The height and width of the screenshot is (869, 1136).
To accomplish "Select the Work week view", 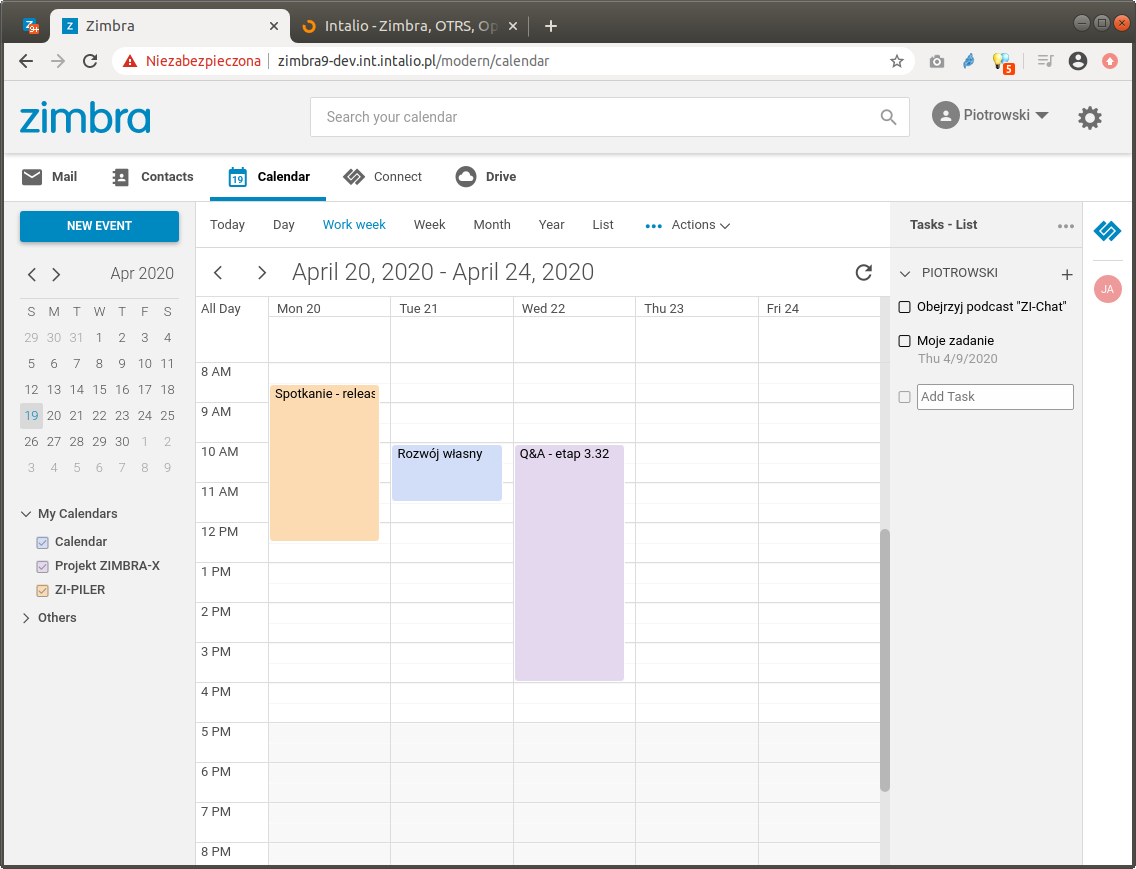I will [354, 225].
